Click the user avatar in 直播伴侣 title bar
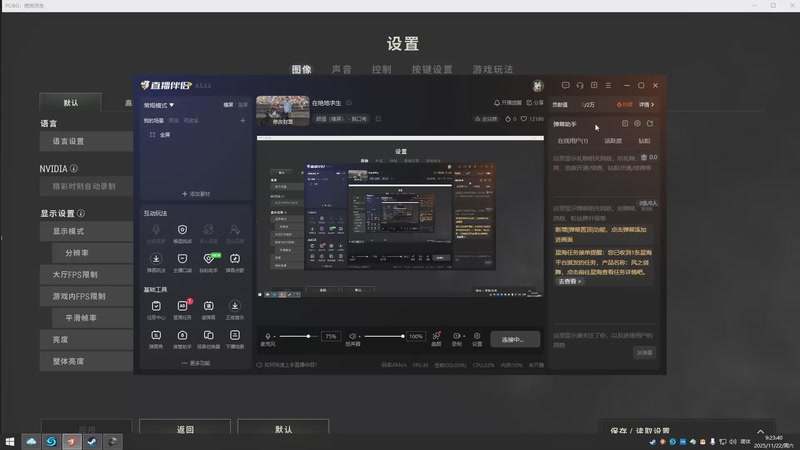Screen dimensions: 800x450 [x=538, y=85]
